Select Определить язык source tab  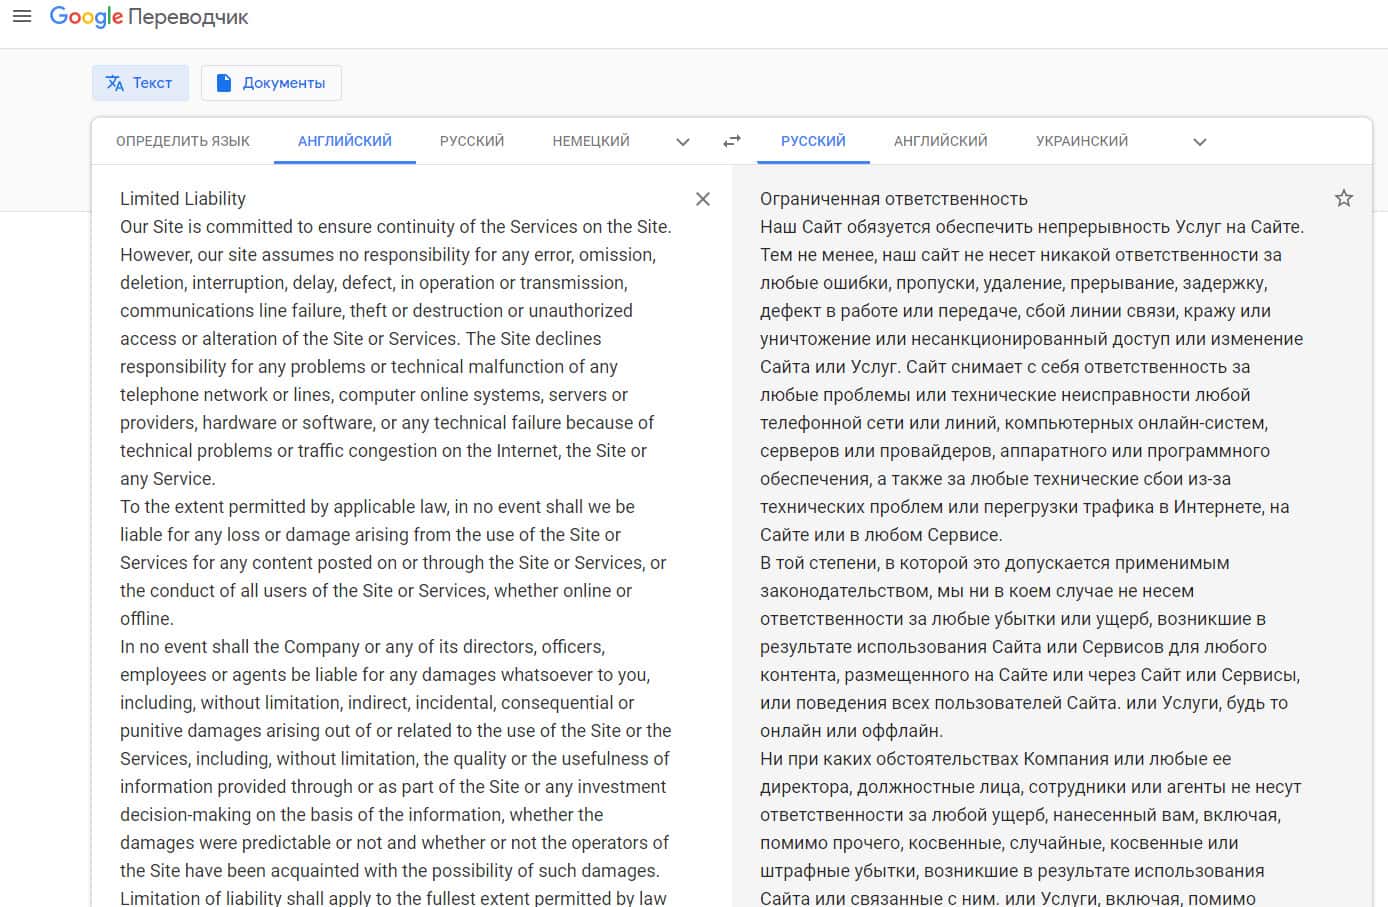click(x=183, y=141)
